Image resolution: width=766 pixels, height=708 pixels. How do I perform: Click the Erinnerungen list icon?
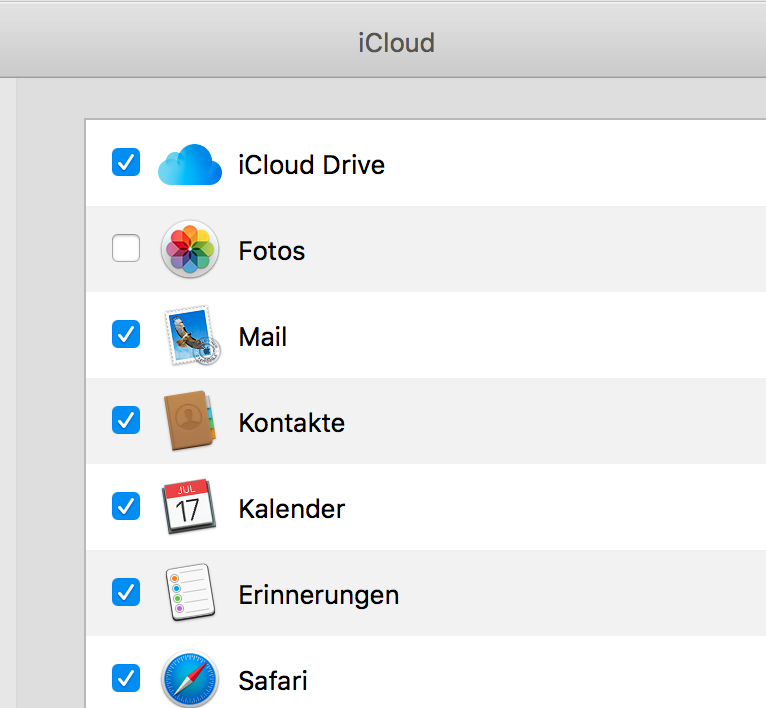tap(189, 594)
